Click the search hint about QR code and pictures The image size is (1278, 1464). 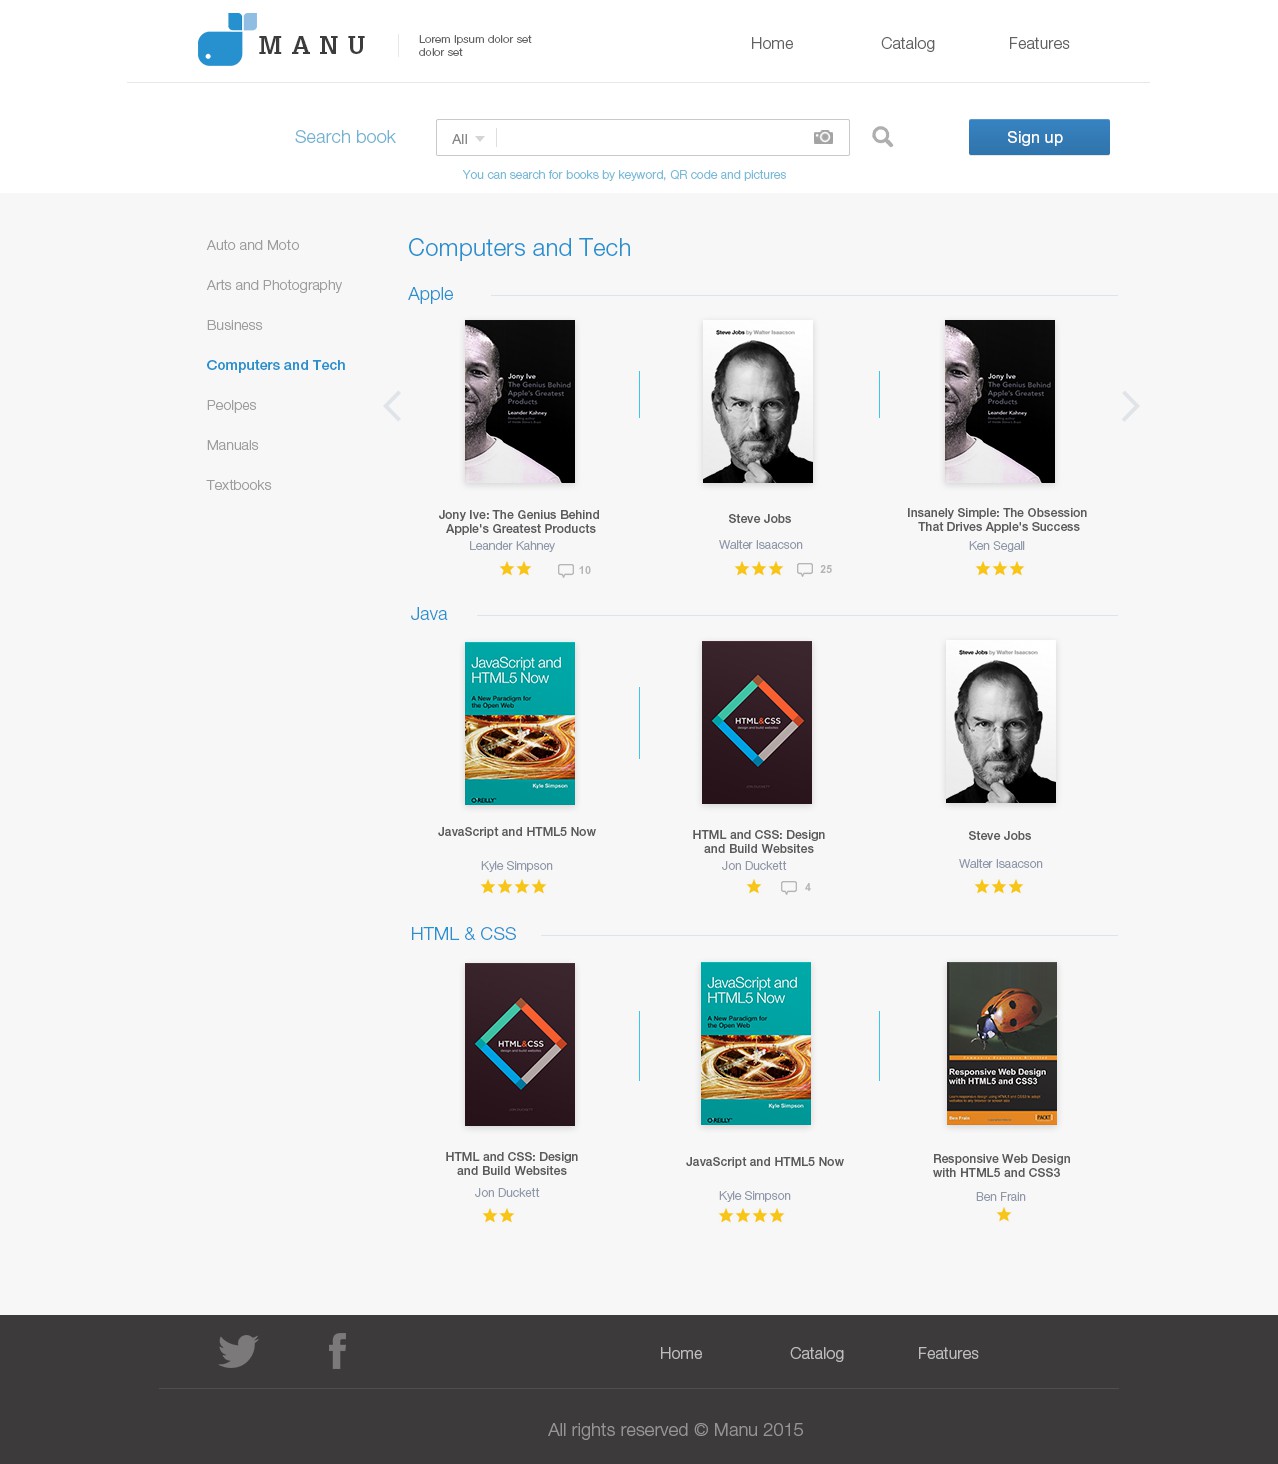(x=624, y=175)
